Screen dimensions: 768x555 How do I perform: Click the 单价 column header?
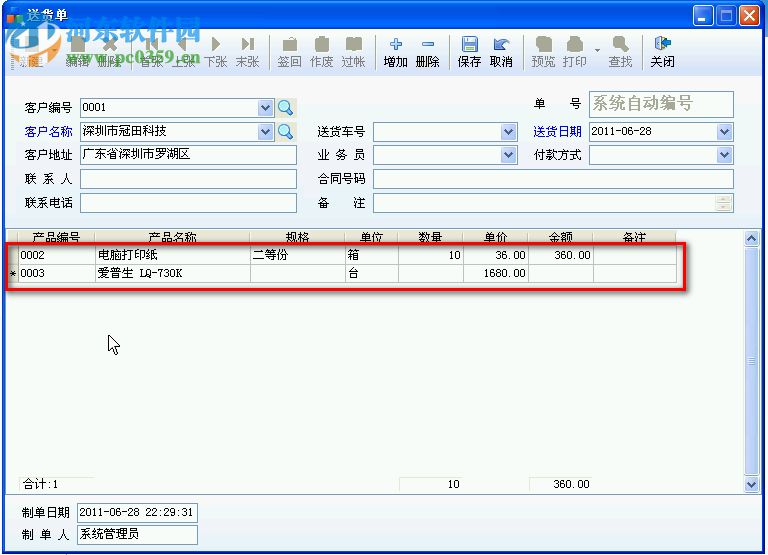(496, 238)
